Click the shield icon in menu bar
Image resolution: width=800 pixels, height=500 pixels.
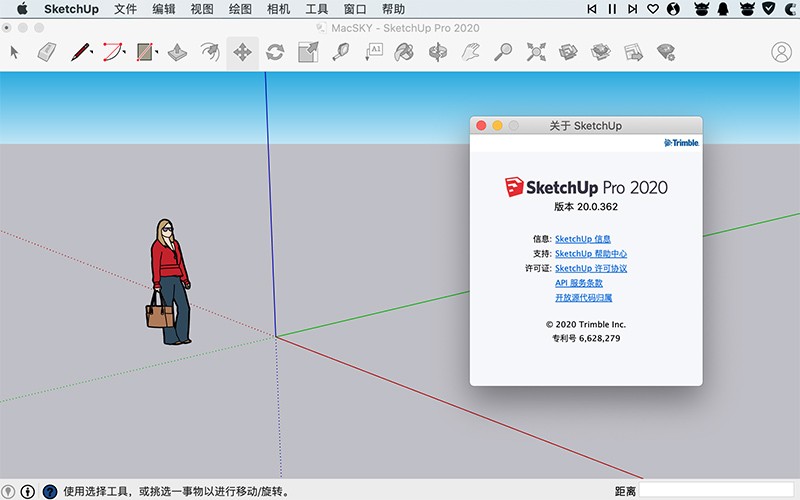point(768,8)
